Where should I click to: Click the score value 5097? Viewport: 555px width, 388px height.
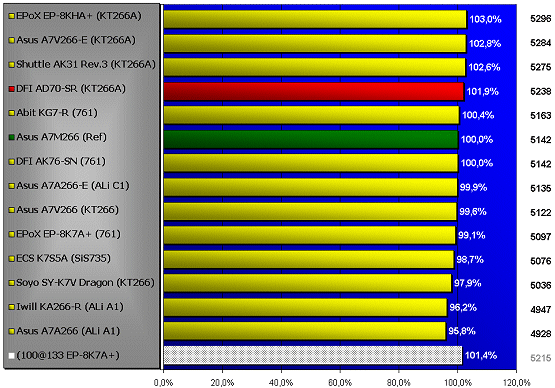tap(541, 236)
